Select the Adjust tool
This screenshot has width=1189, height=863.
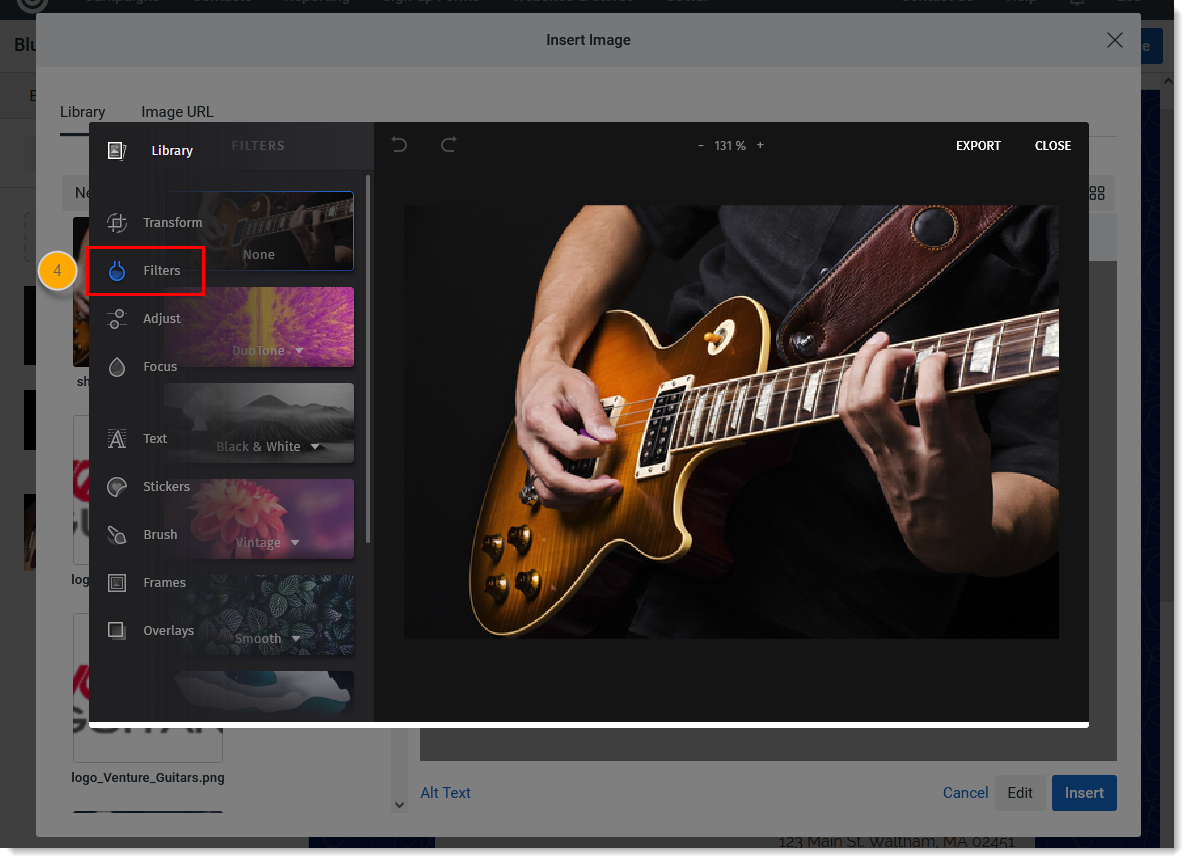[x=163, y=318]
